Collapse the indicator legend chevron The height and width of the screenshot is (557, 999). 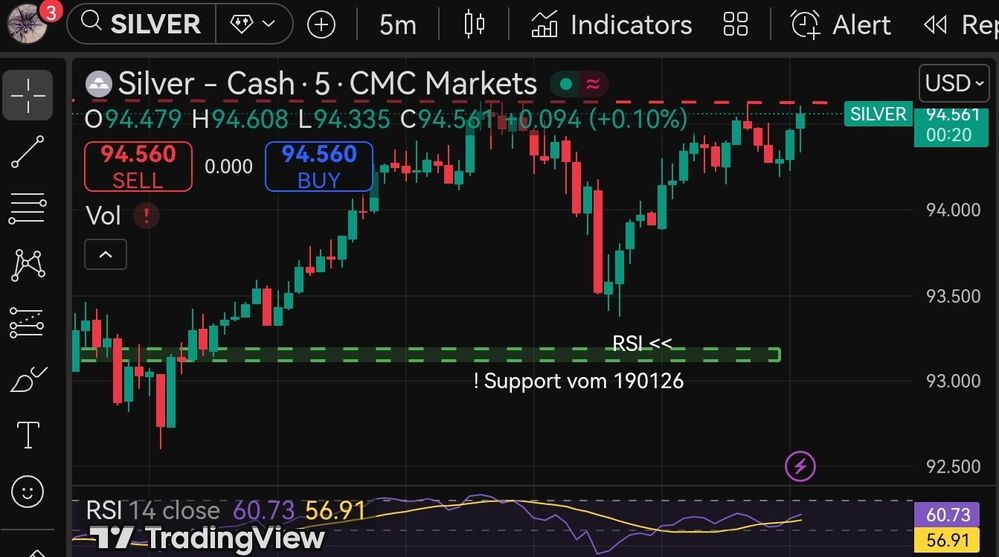(106, 254)
